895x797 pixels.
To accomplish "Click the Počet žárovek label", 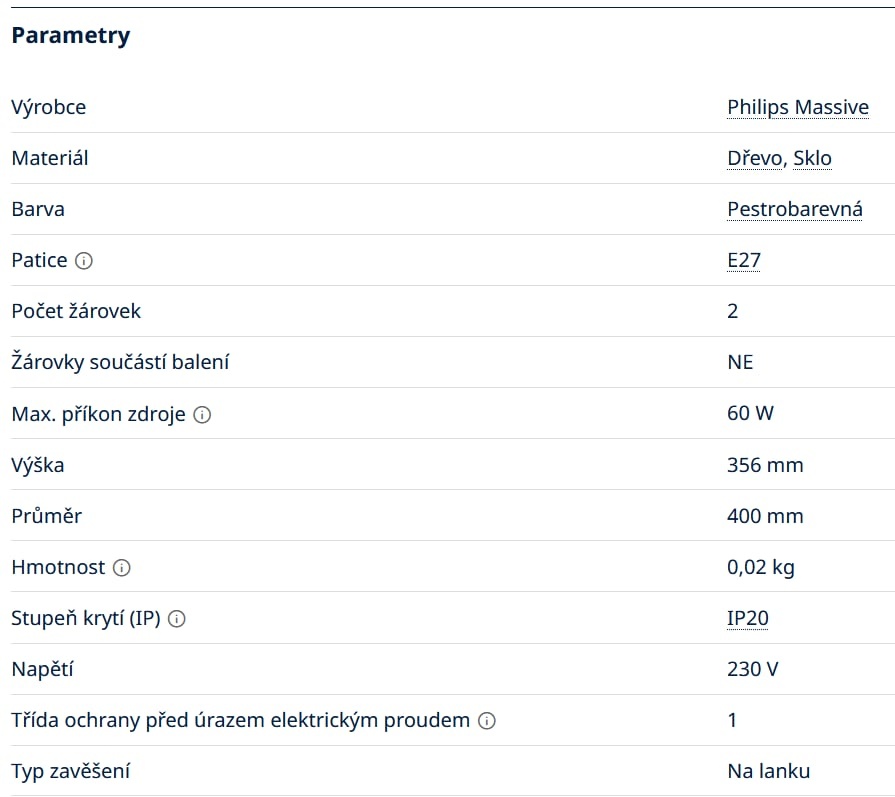I will click(x=76, y=311).
